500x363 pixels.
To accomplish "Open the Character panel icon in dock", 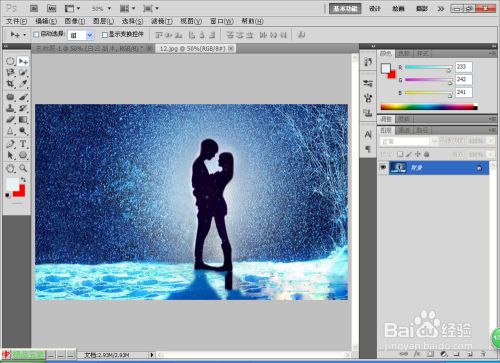I will [368, 134].
